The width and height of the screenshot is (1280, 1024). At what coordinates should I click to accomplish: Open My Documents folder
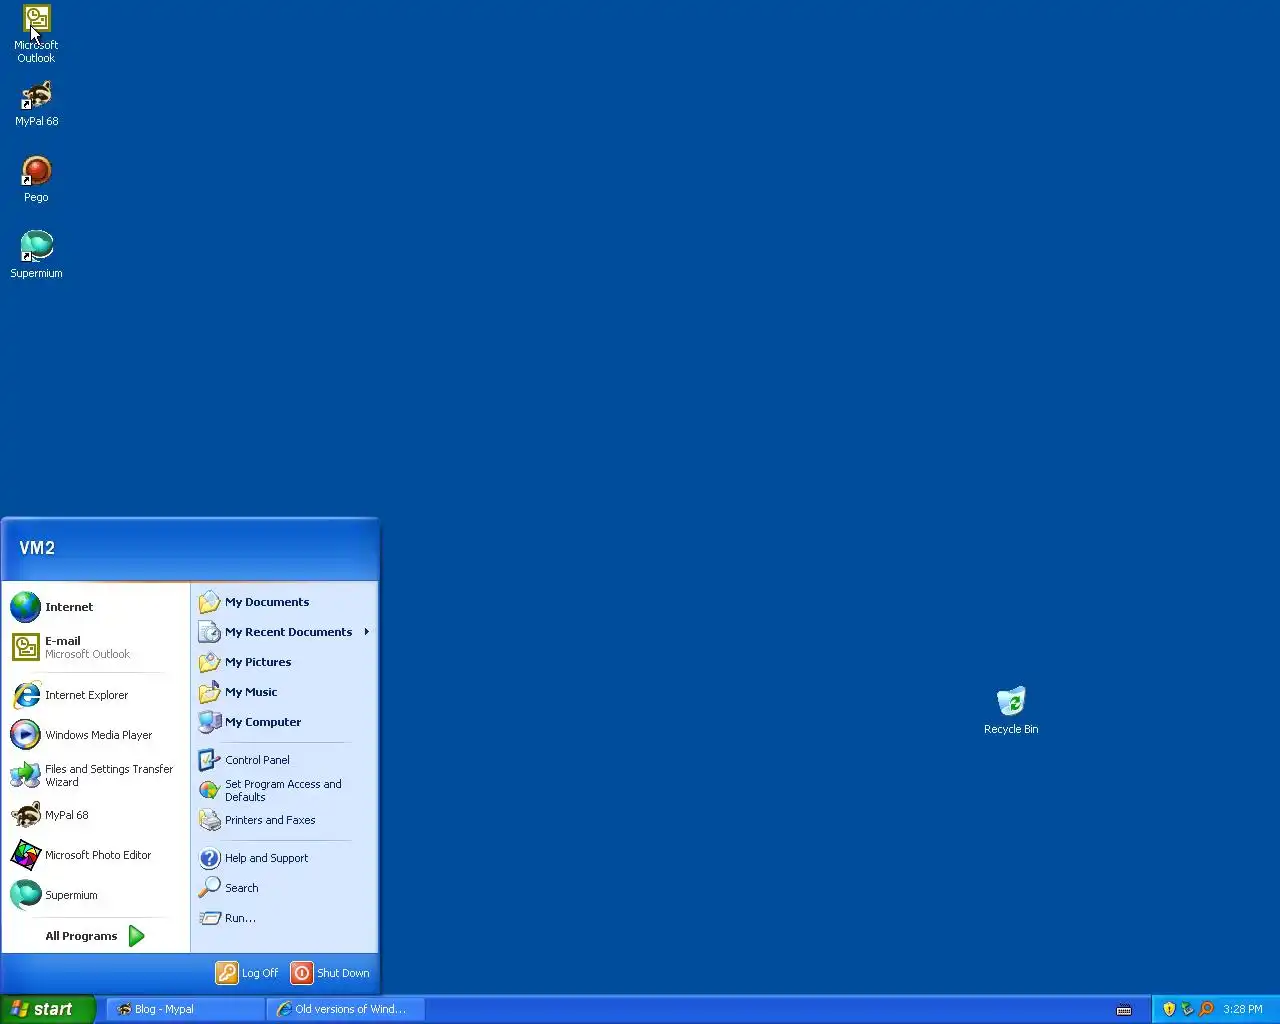pyautogui.click(x=284, y=602)
